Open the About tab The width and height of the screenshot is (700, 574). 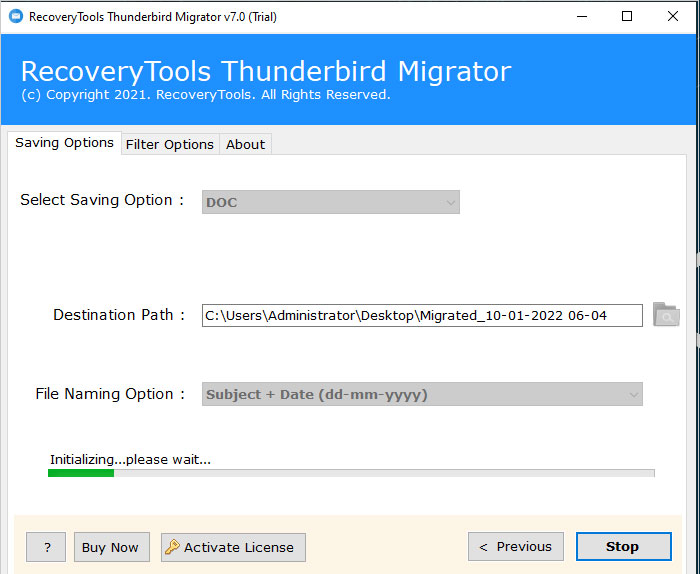click(x=245, y=145)
